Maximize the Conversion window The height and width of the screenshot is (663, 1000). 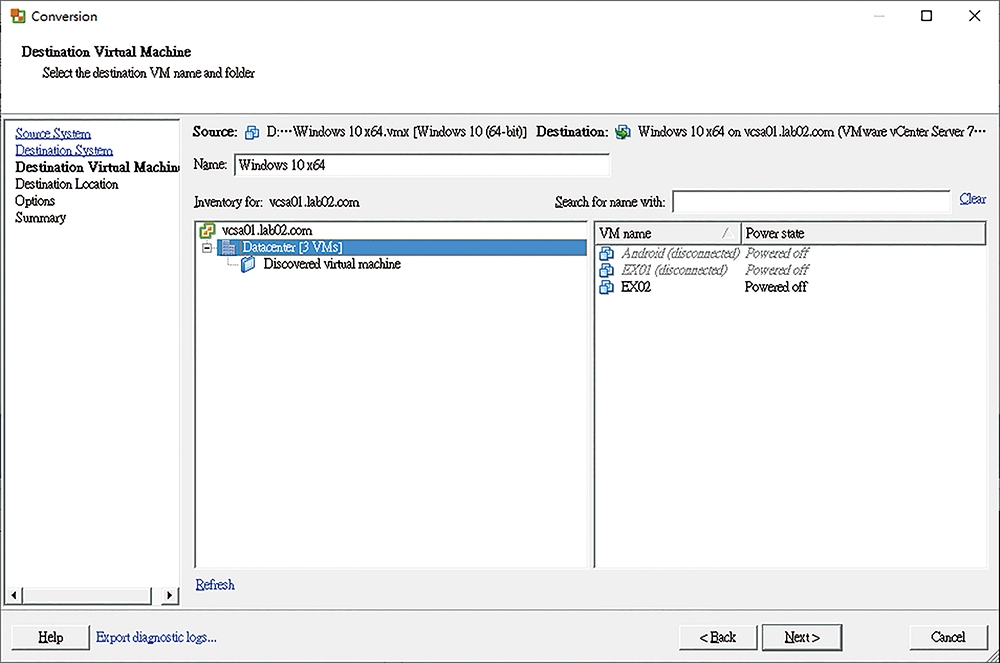(927, 16)
